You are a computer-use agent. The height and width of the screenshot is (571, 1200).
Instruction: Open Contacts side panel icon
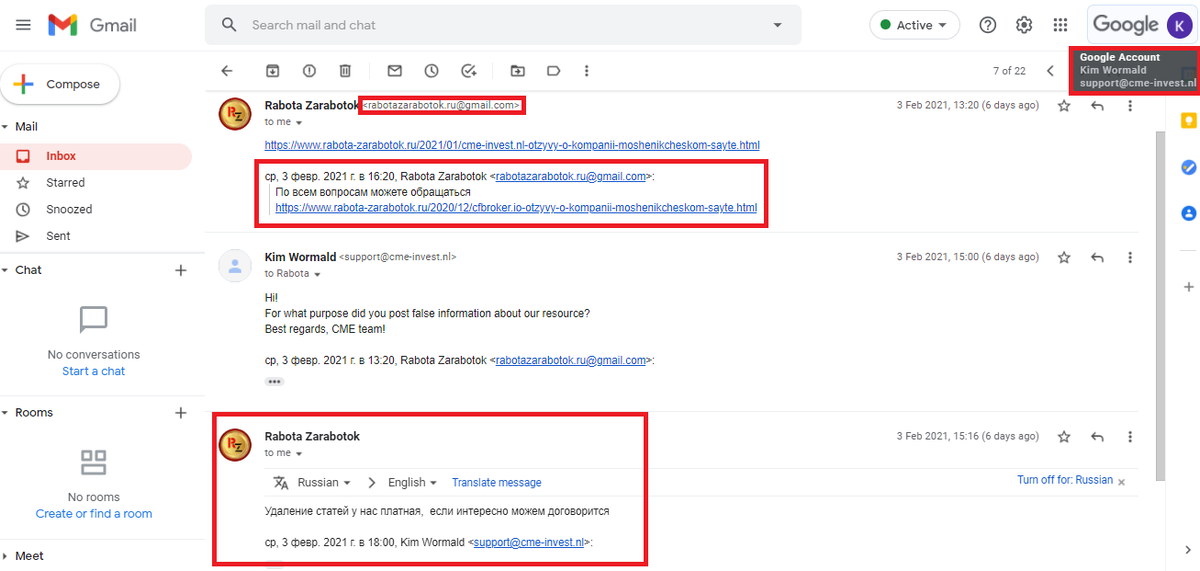pyautogui.click(x=1188, y=213)
